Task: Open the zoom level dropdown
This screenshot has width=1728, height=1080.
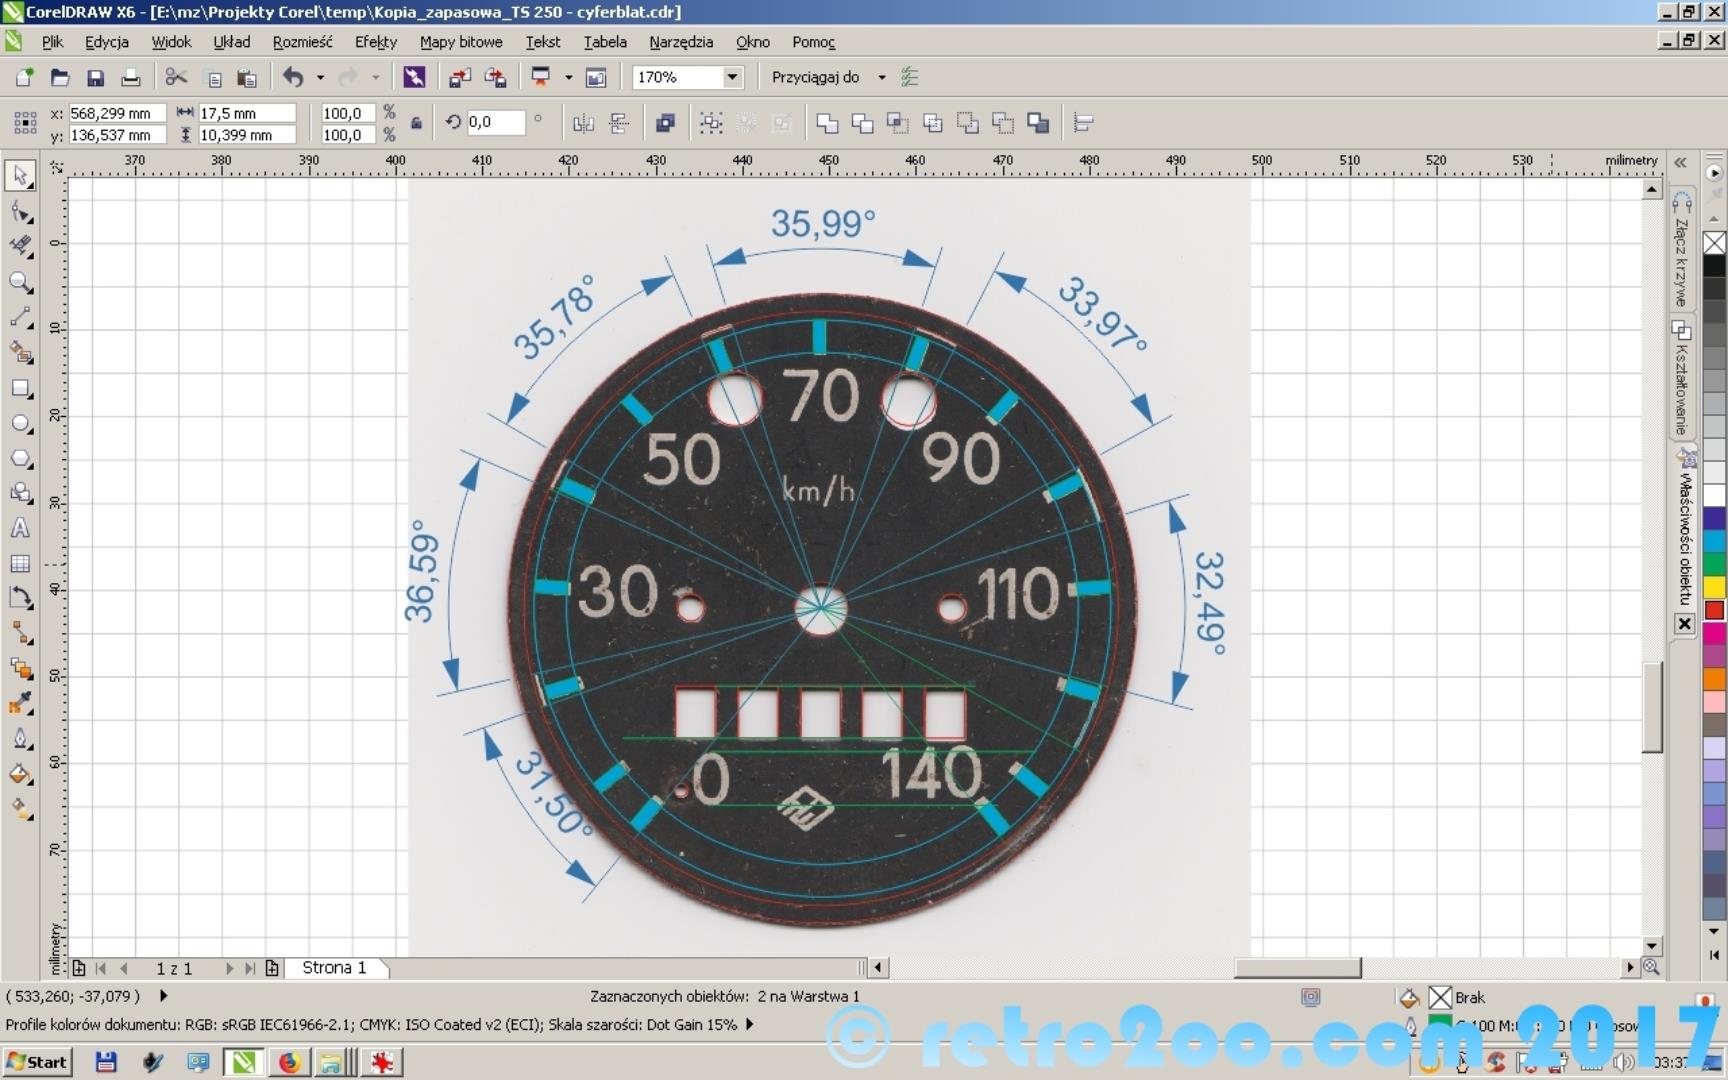Action: pos(732,77)
